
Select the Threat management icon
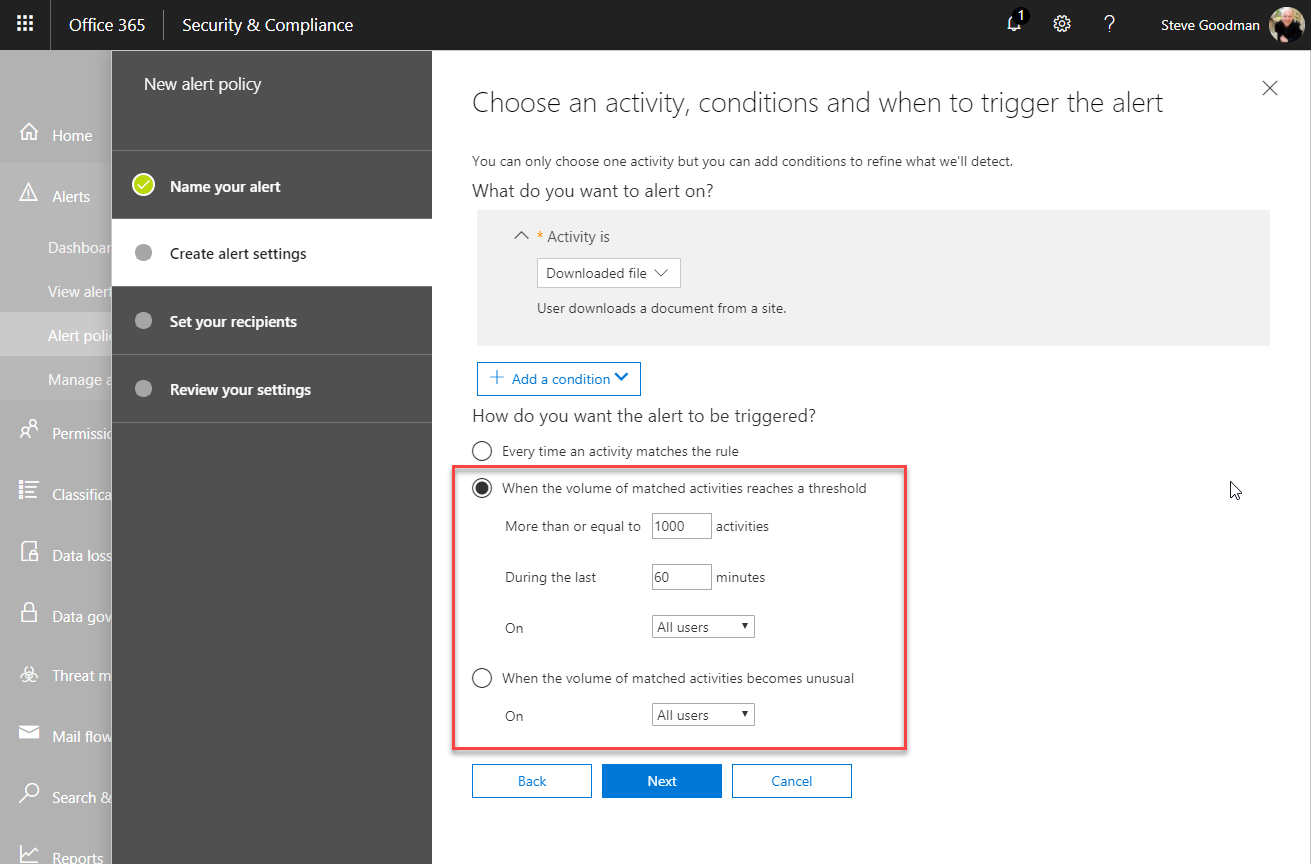pos(29,675)
